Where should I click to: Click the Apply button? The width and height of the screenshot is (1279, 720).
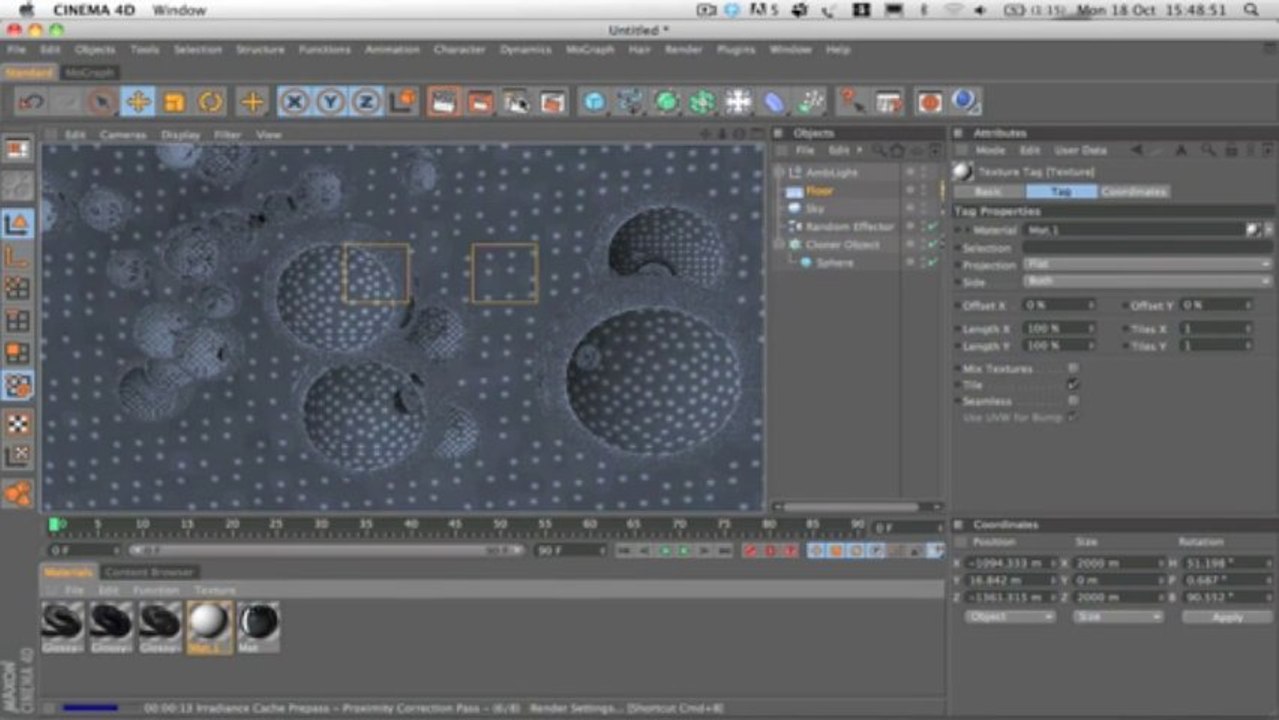pos(1227,617)
